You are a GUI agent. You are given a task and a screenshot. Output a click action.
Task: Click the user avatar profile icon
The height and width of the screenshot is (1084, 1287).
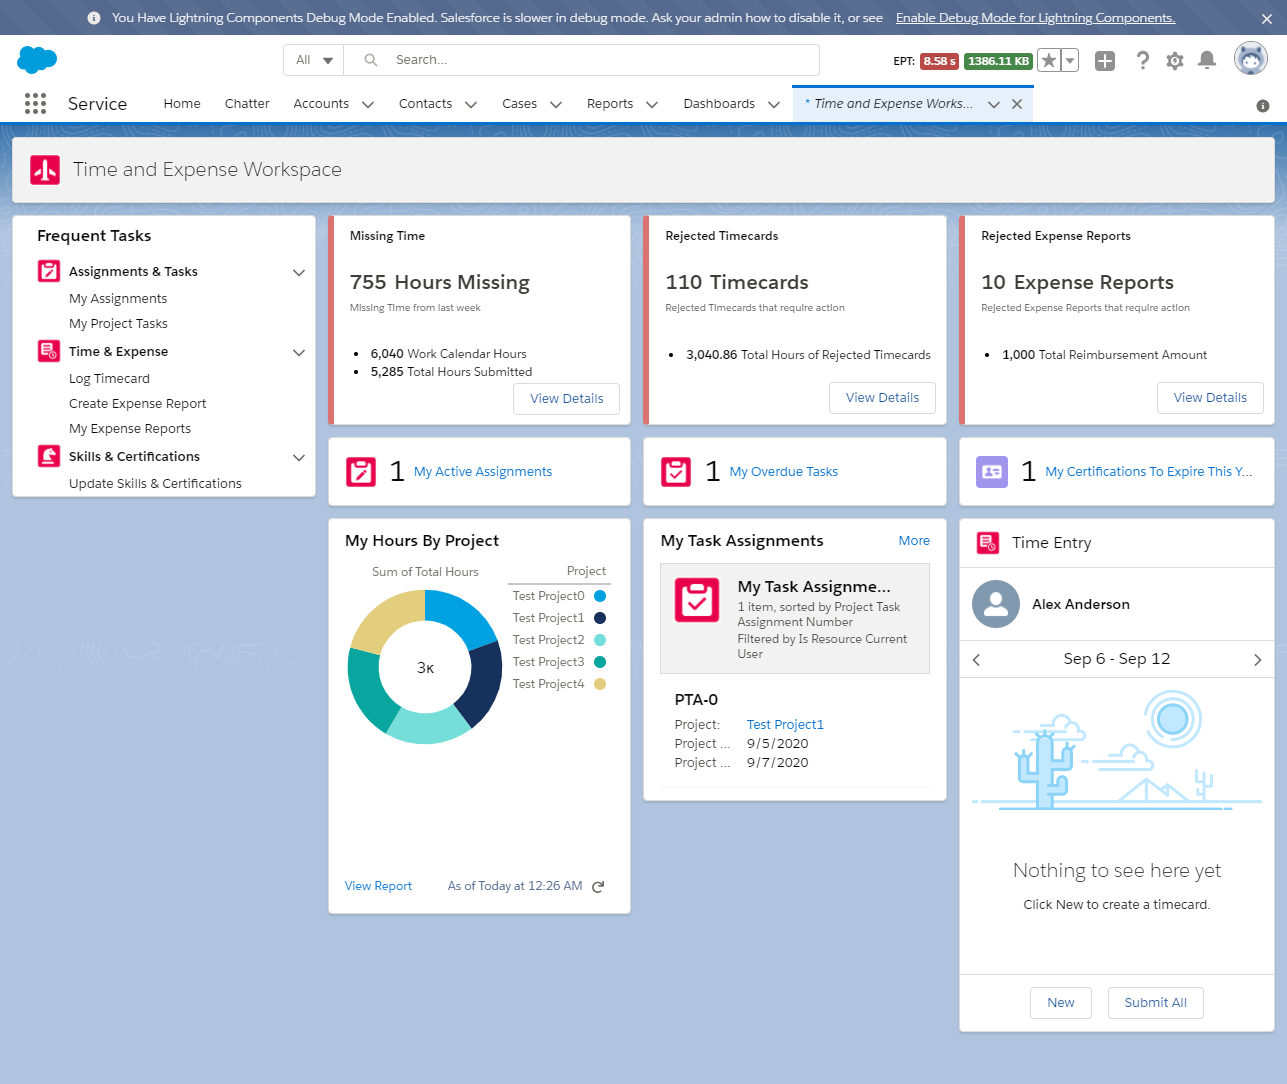point(1250,59)
